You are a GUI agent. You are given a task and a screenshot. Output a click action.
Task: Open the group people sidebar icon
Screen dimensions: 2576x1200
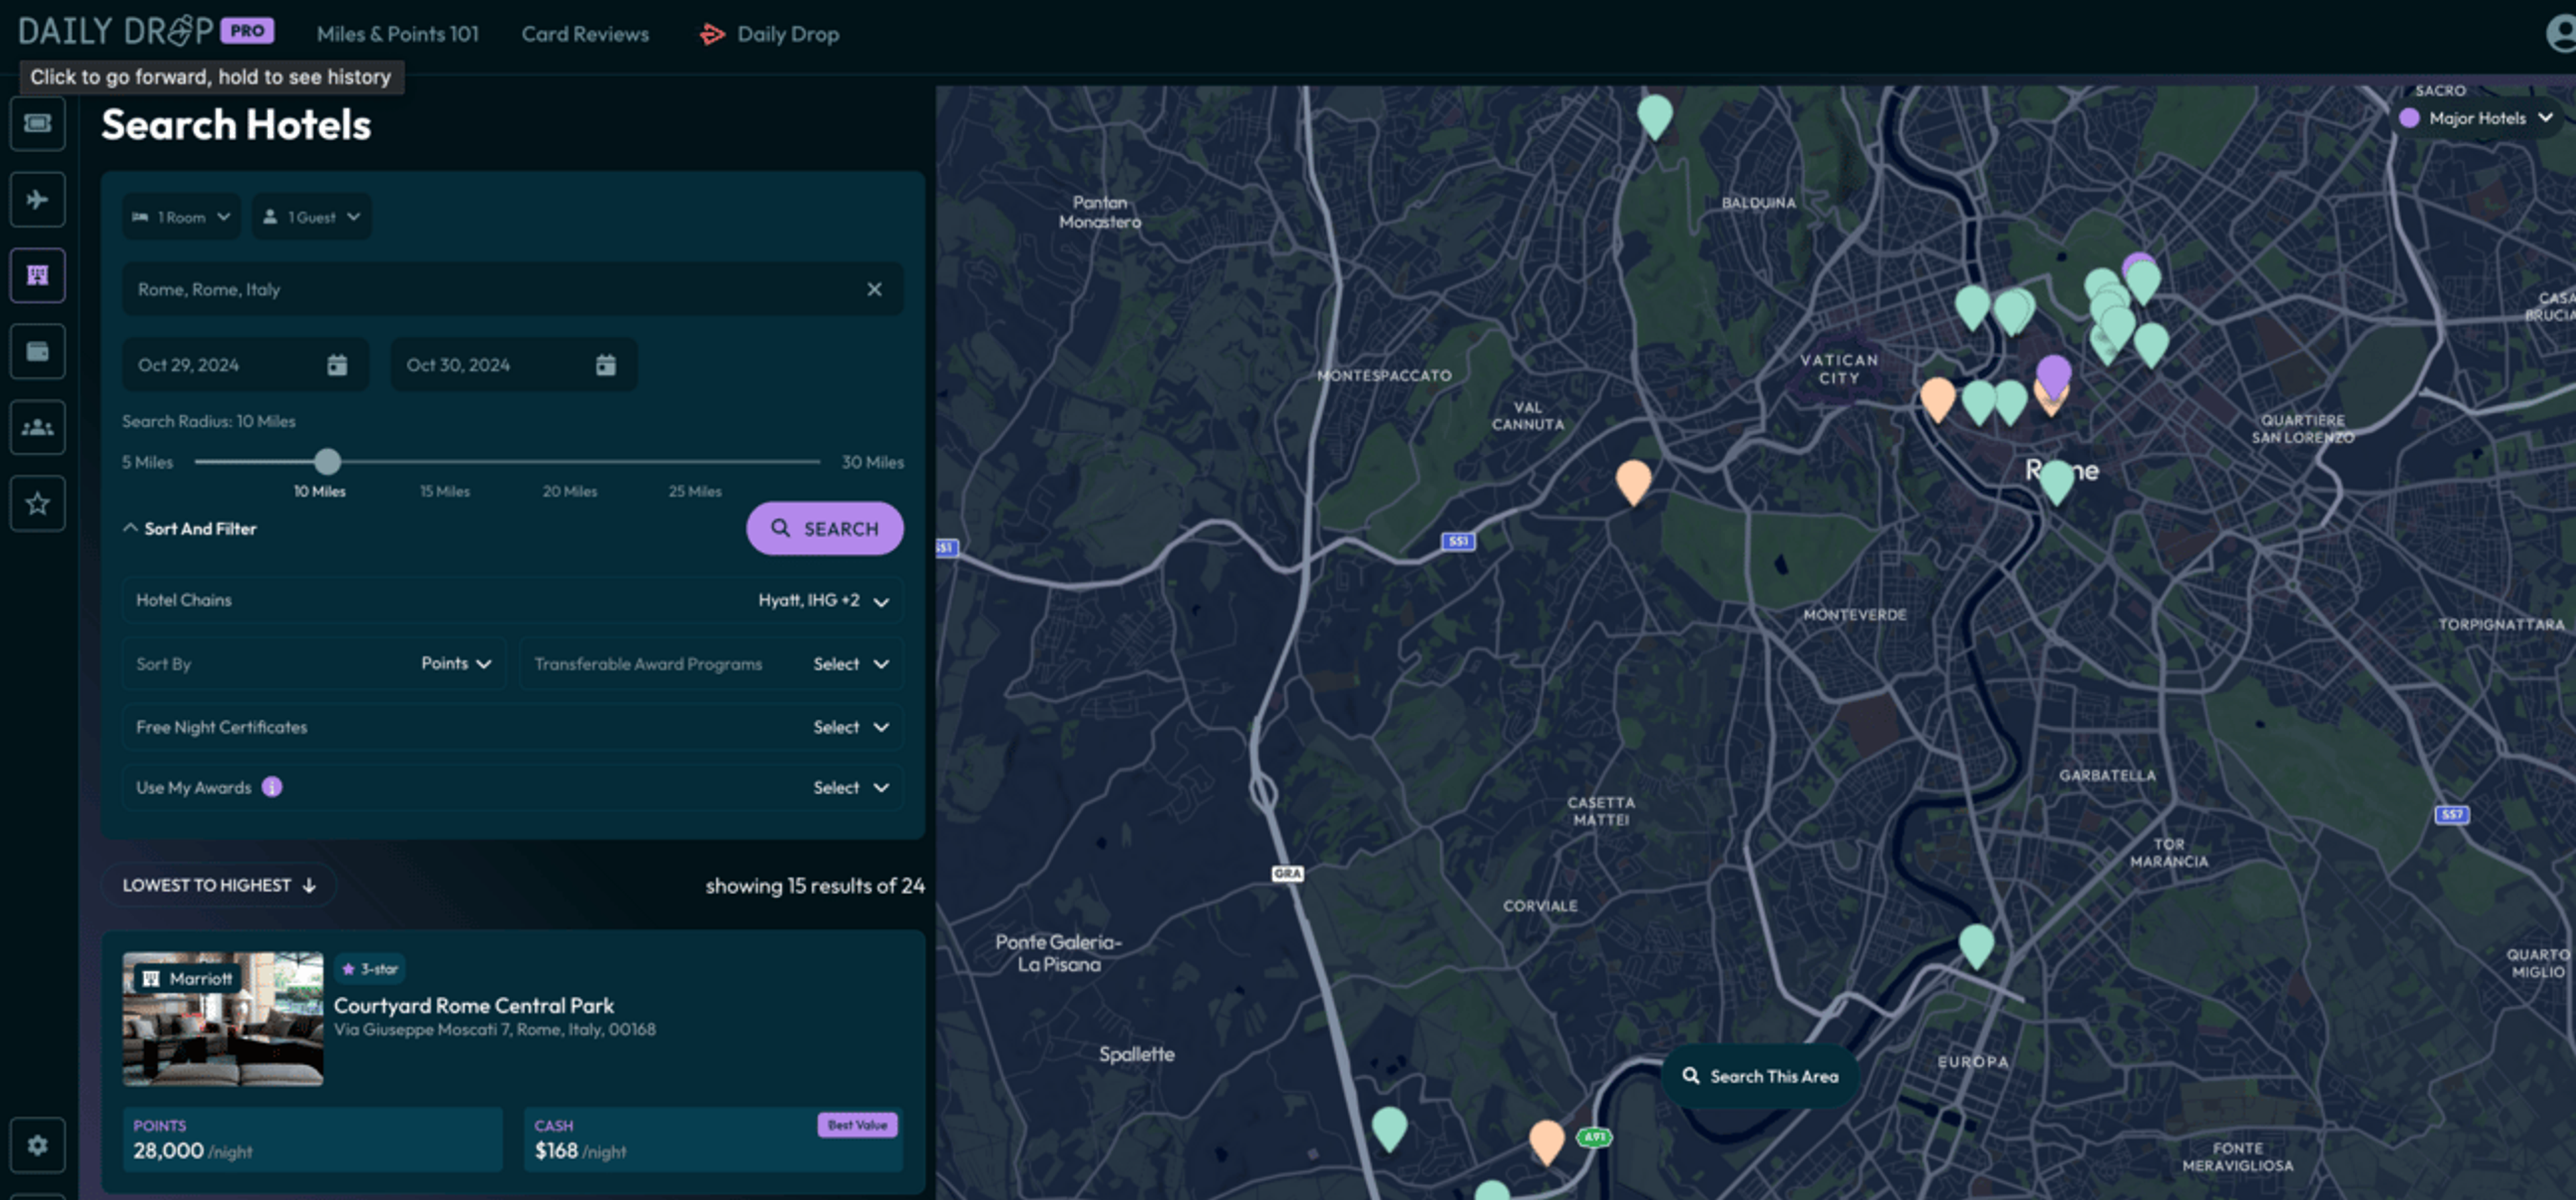click(x=38, y=428)
